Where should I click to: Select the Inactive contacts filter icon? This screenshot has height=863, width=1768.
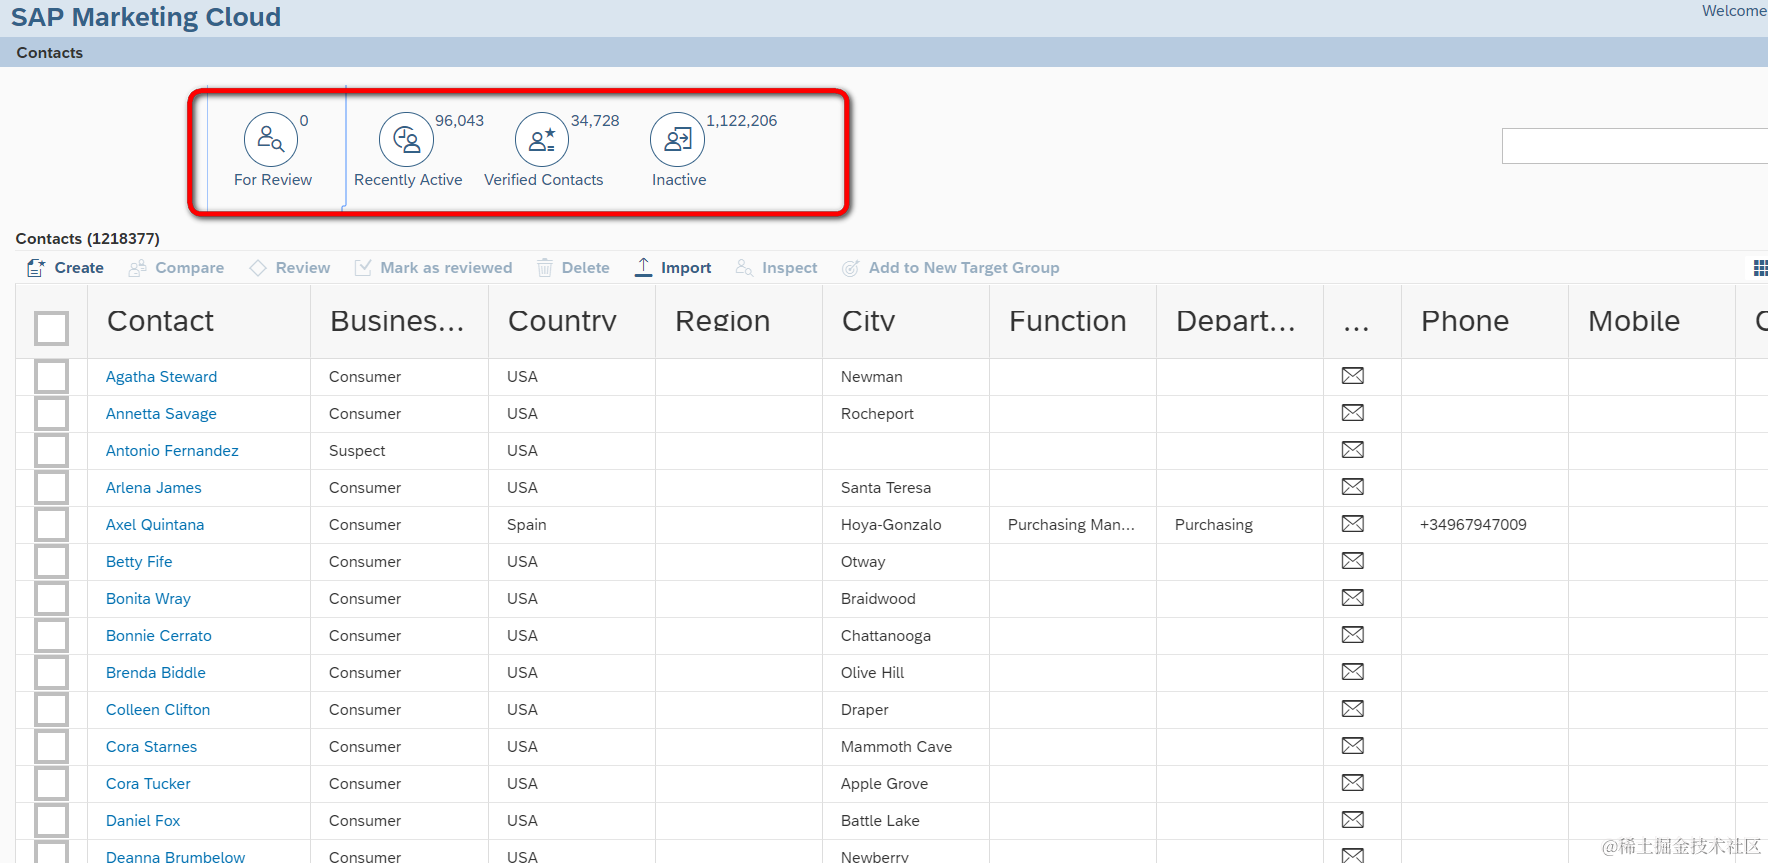coord(677,139)
